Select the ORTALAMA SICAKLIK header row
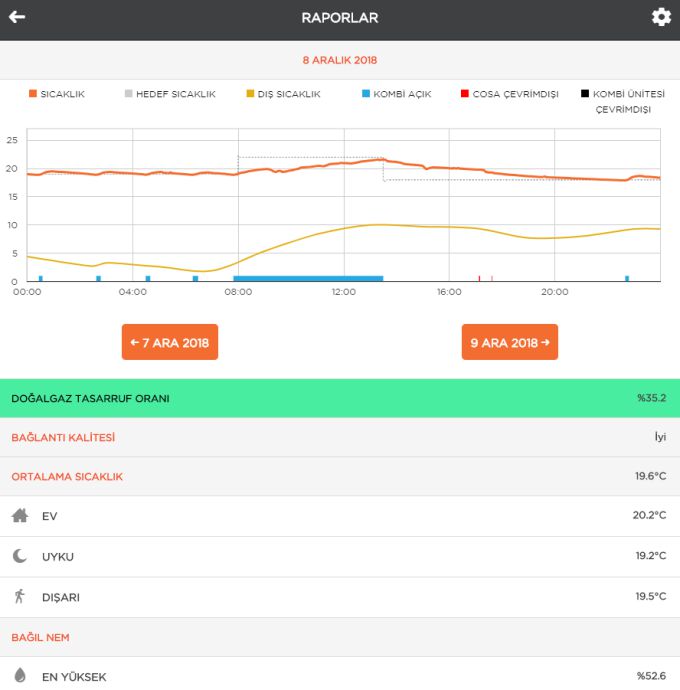Image resolution: width=680 pixels, height=690 pixels. pyautogui.click(x=340, y=476)
